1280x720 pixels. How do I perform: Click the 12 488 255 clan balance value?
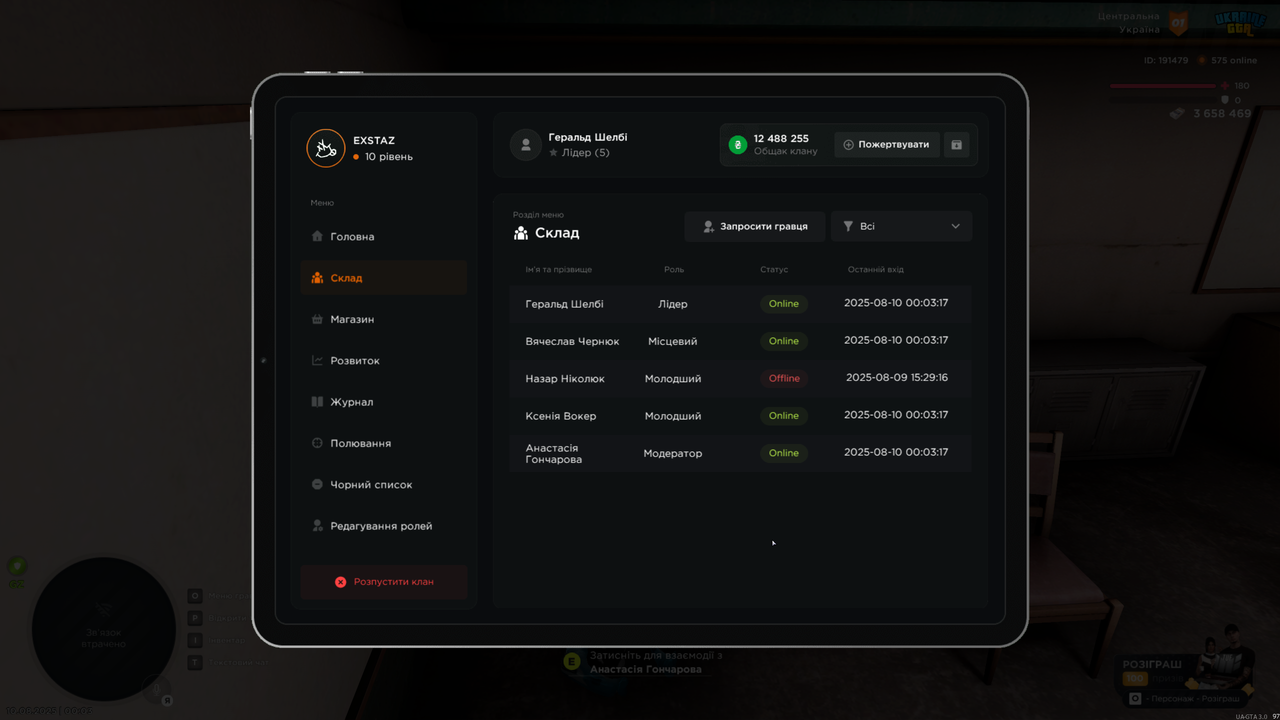tap(781, 139)
